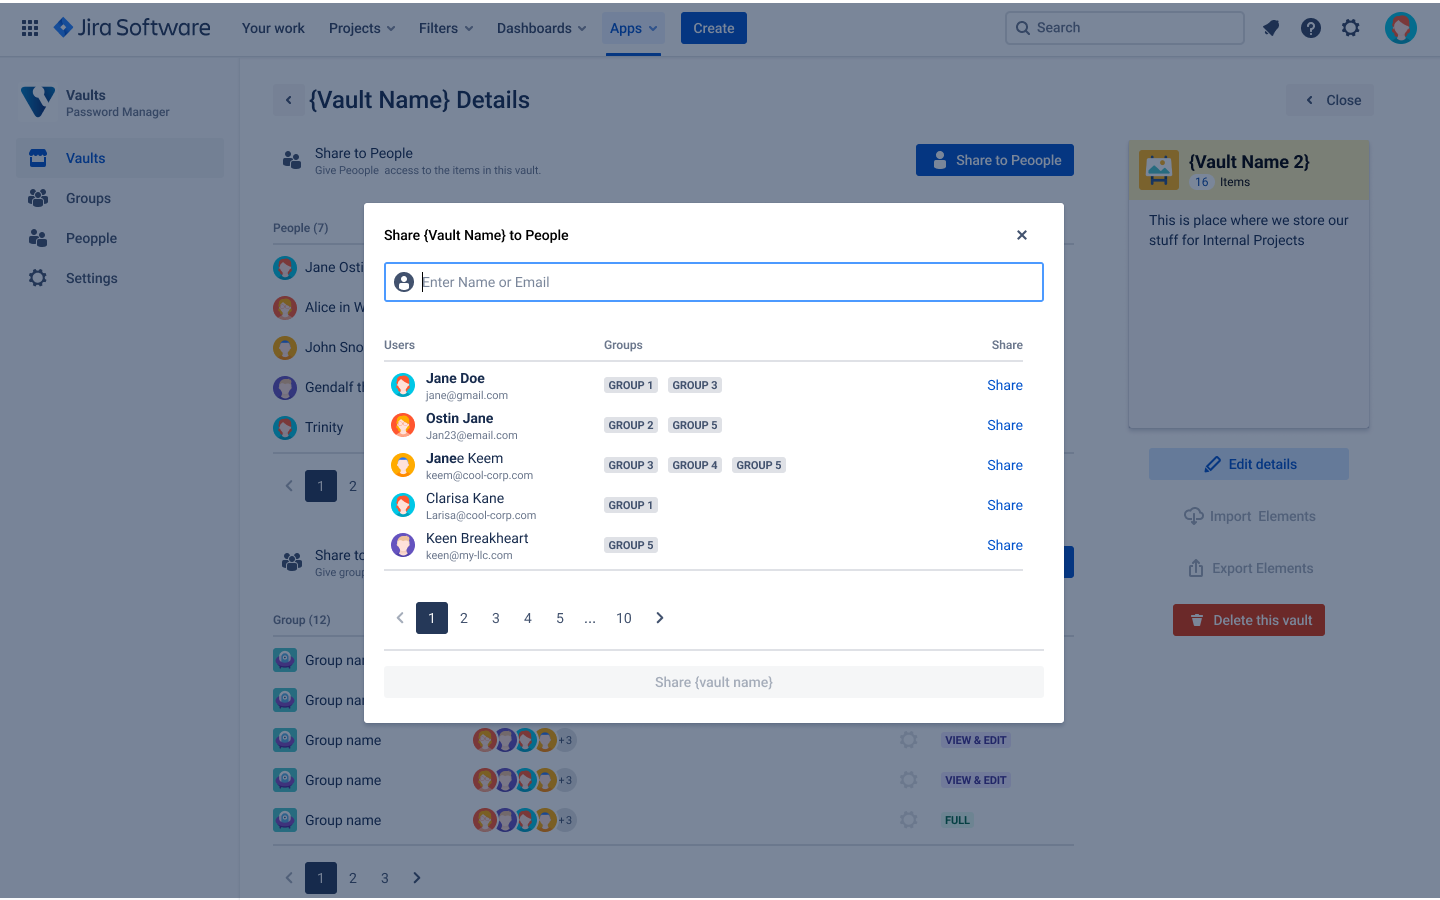The height and width of the screenshot is (900, 1440).
Task: Go to page 5 in the dialog pagination
Action: pos(560,618)
